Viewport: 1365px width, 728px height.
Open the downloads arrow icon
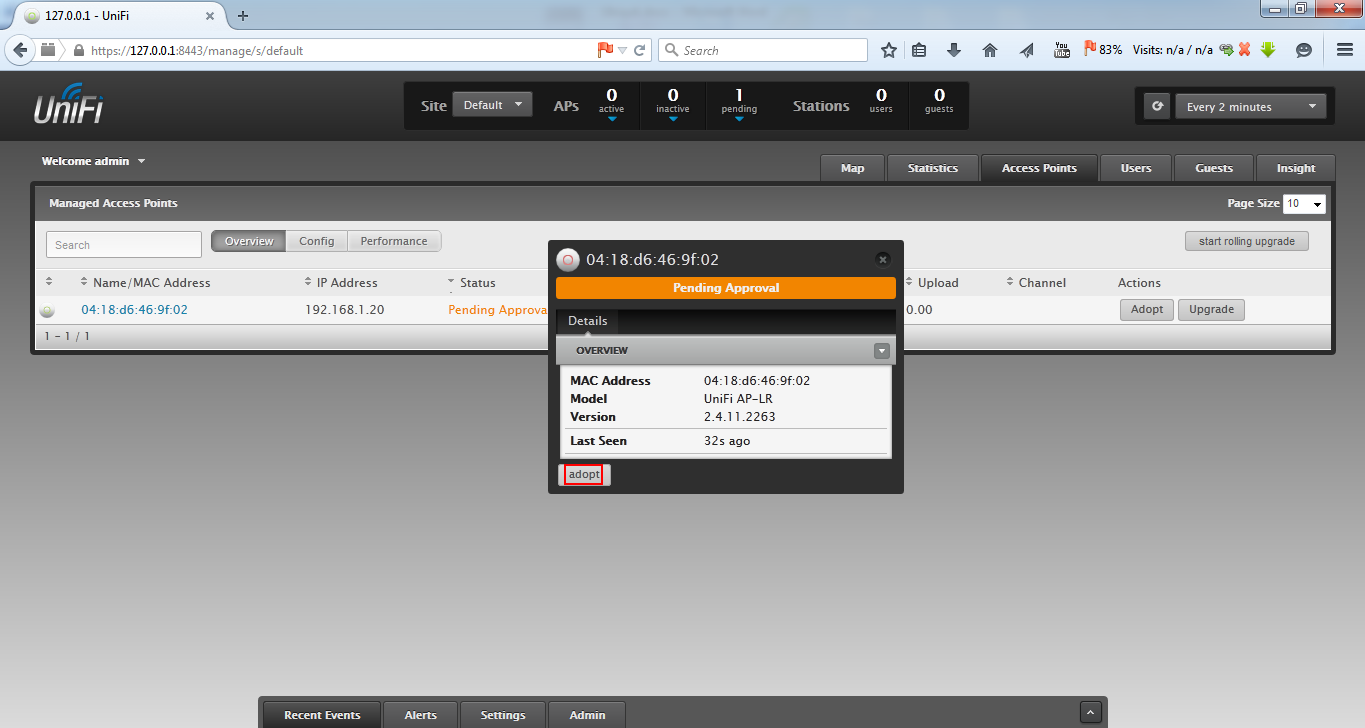pyautogui.click(x=954, y=50)
